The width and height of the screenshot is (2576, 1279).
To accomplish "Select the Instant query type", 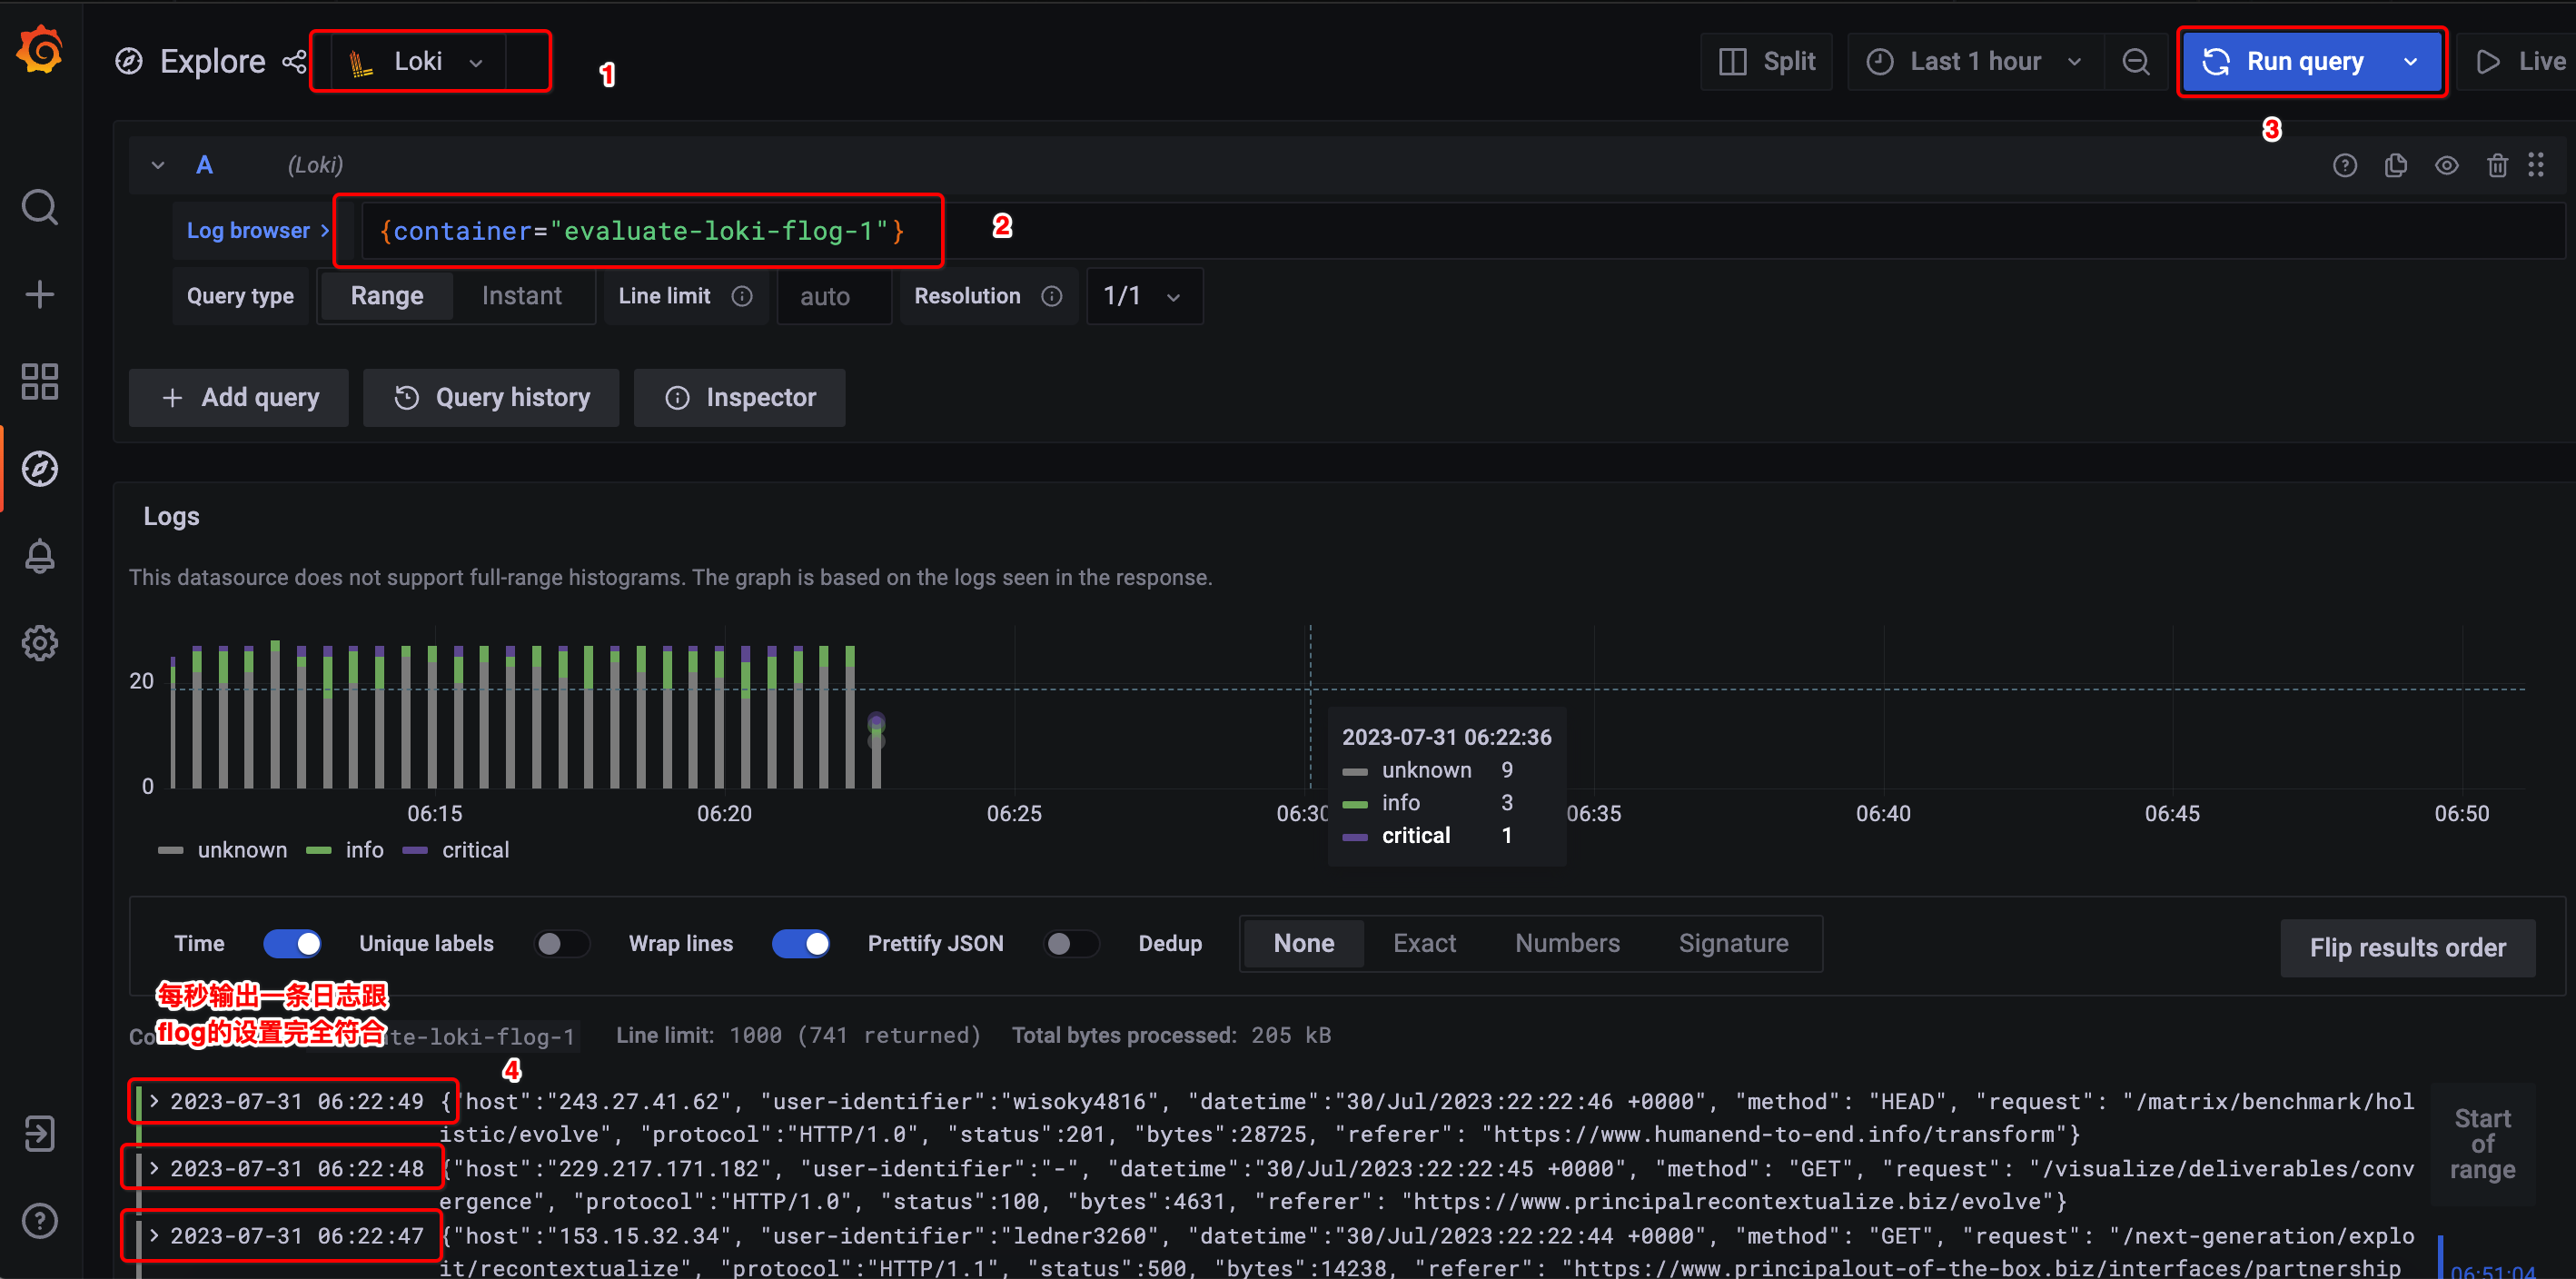I will pyautogui.click(x=521, y=296).
